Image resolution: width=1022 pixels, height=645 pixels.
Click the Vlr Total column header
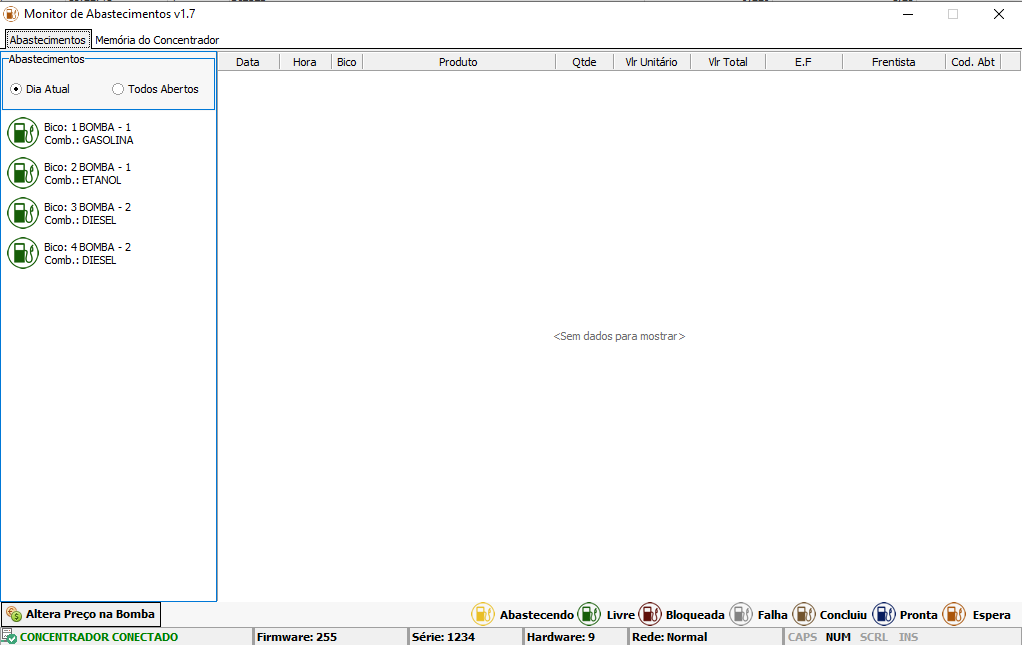(x=727, y=62)
